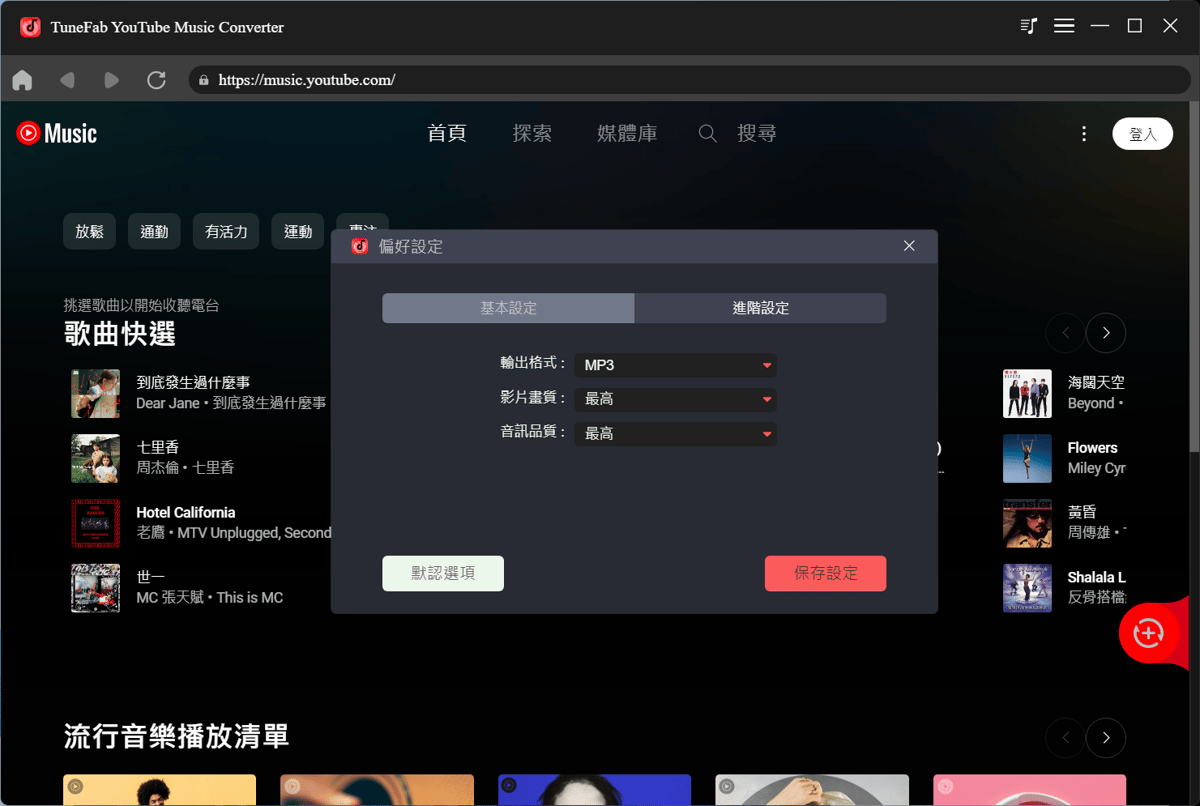Open the 音訊品質 dropdown

pos(675,433)
